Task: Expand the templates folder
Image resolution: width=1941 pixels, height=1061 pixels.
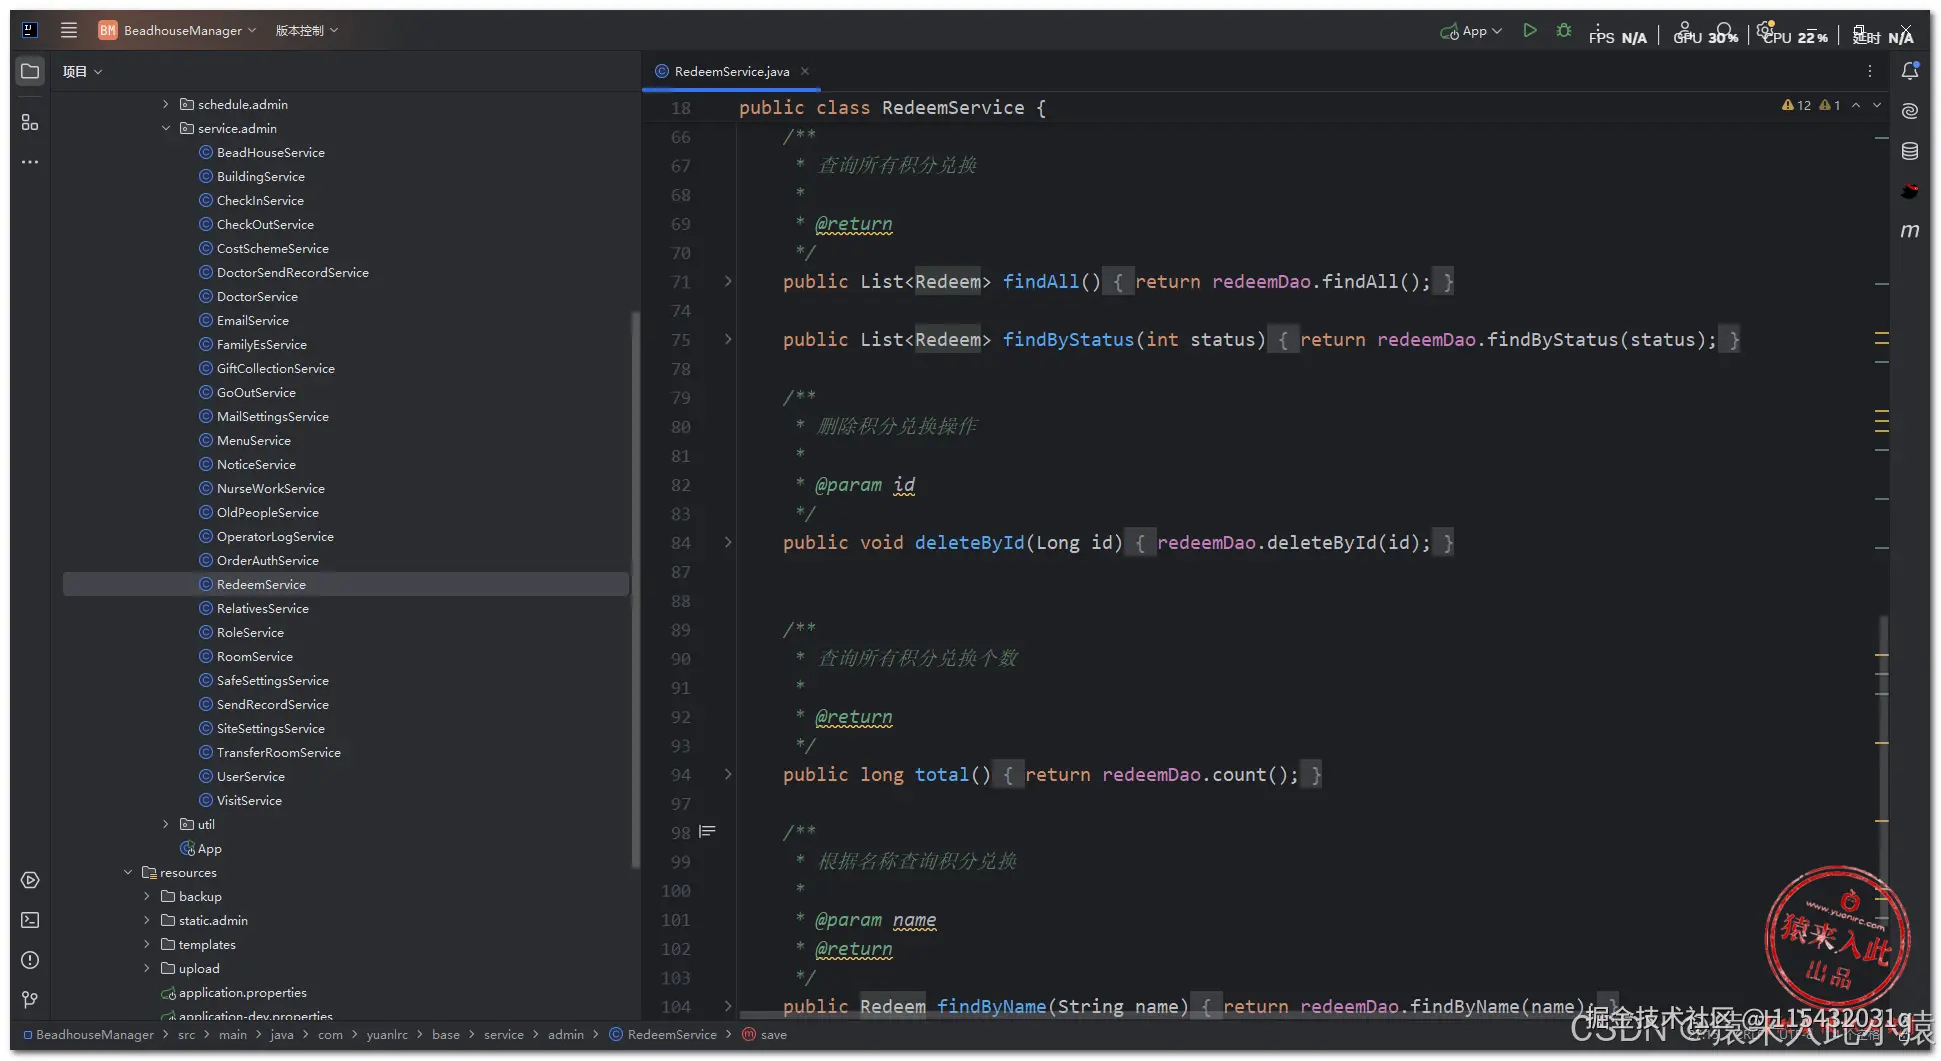Action: point(147,944)
